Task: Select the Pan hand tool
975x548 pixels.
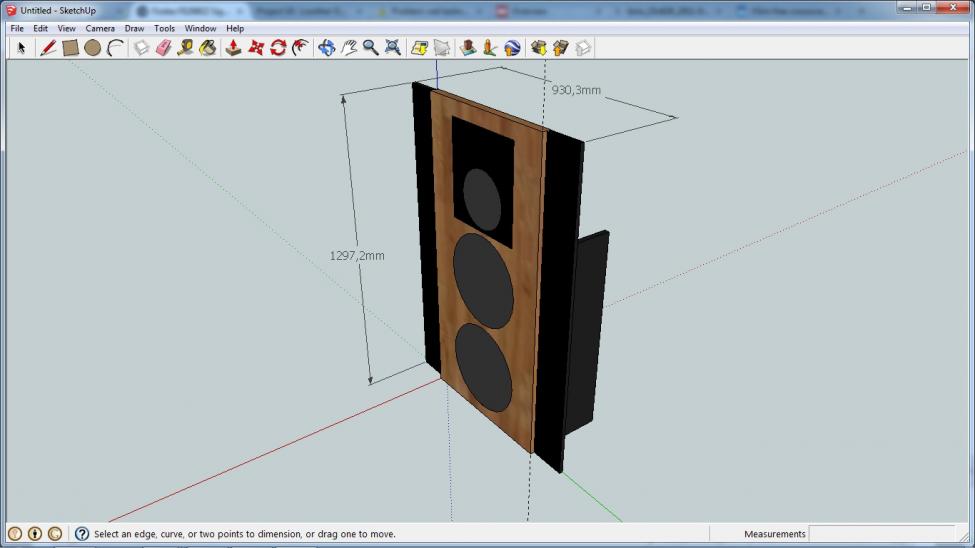Action: 349,48
